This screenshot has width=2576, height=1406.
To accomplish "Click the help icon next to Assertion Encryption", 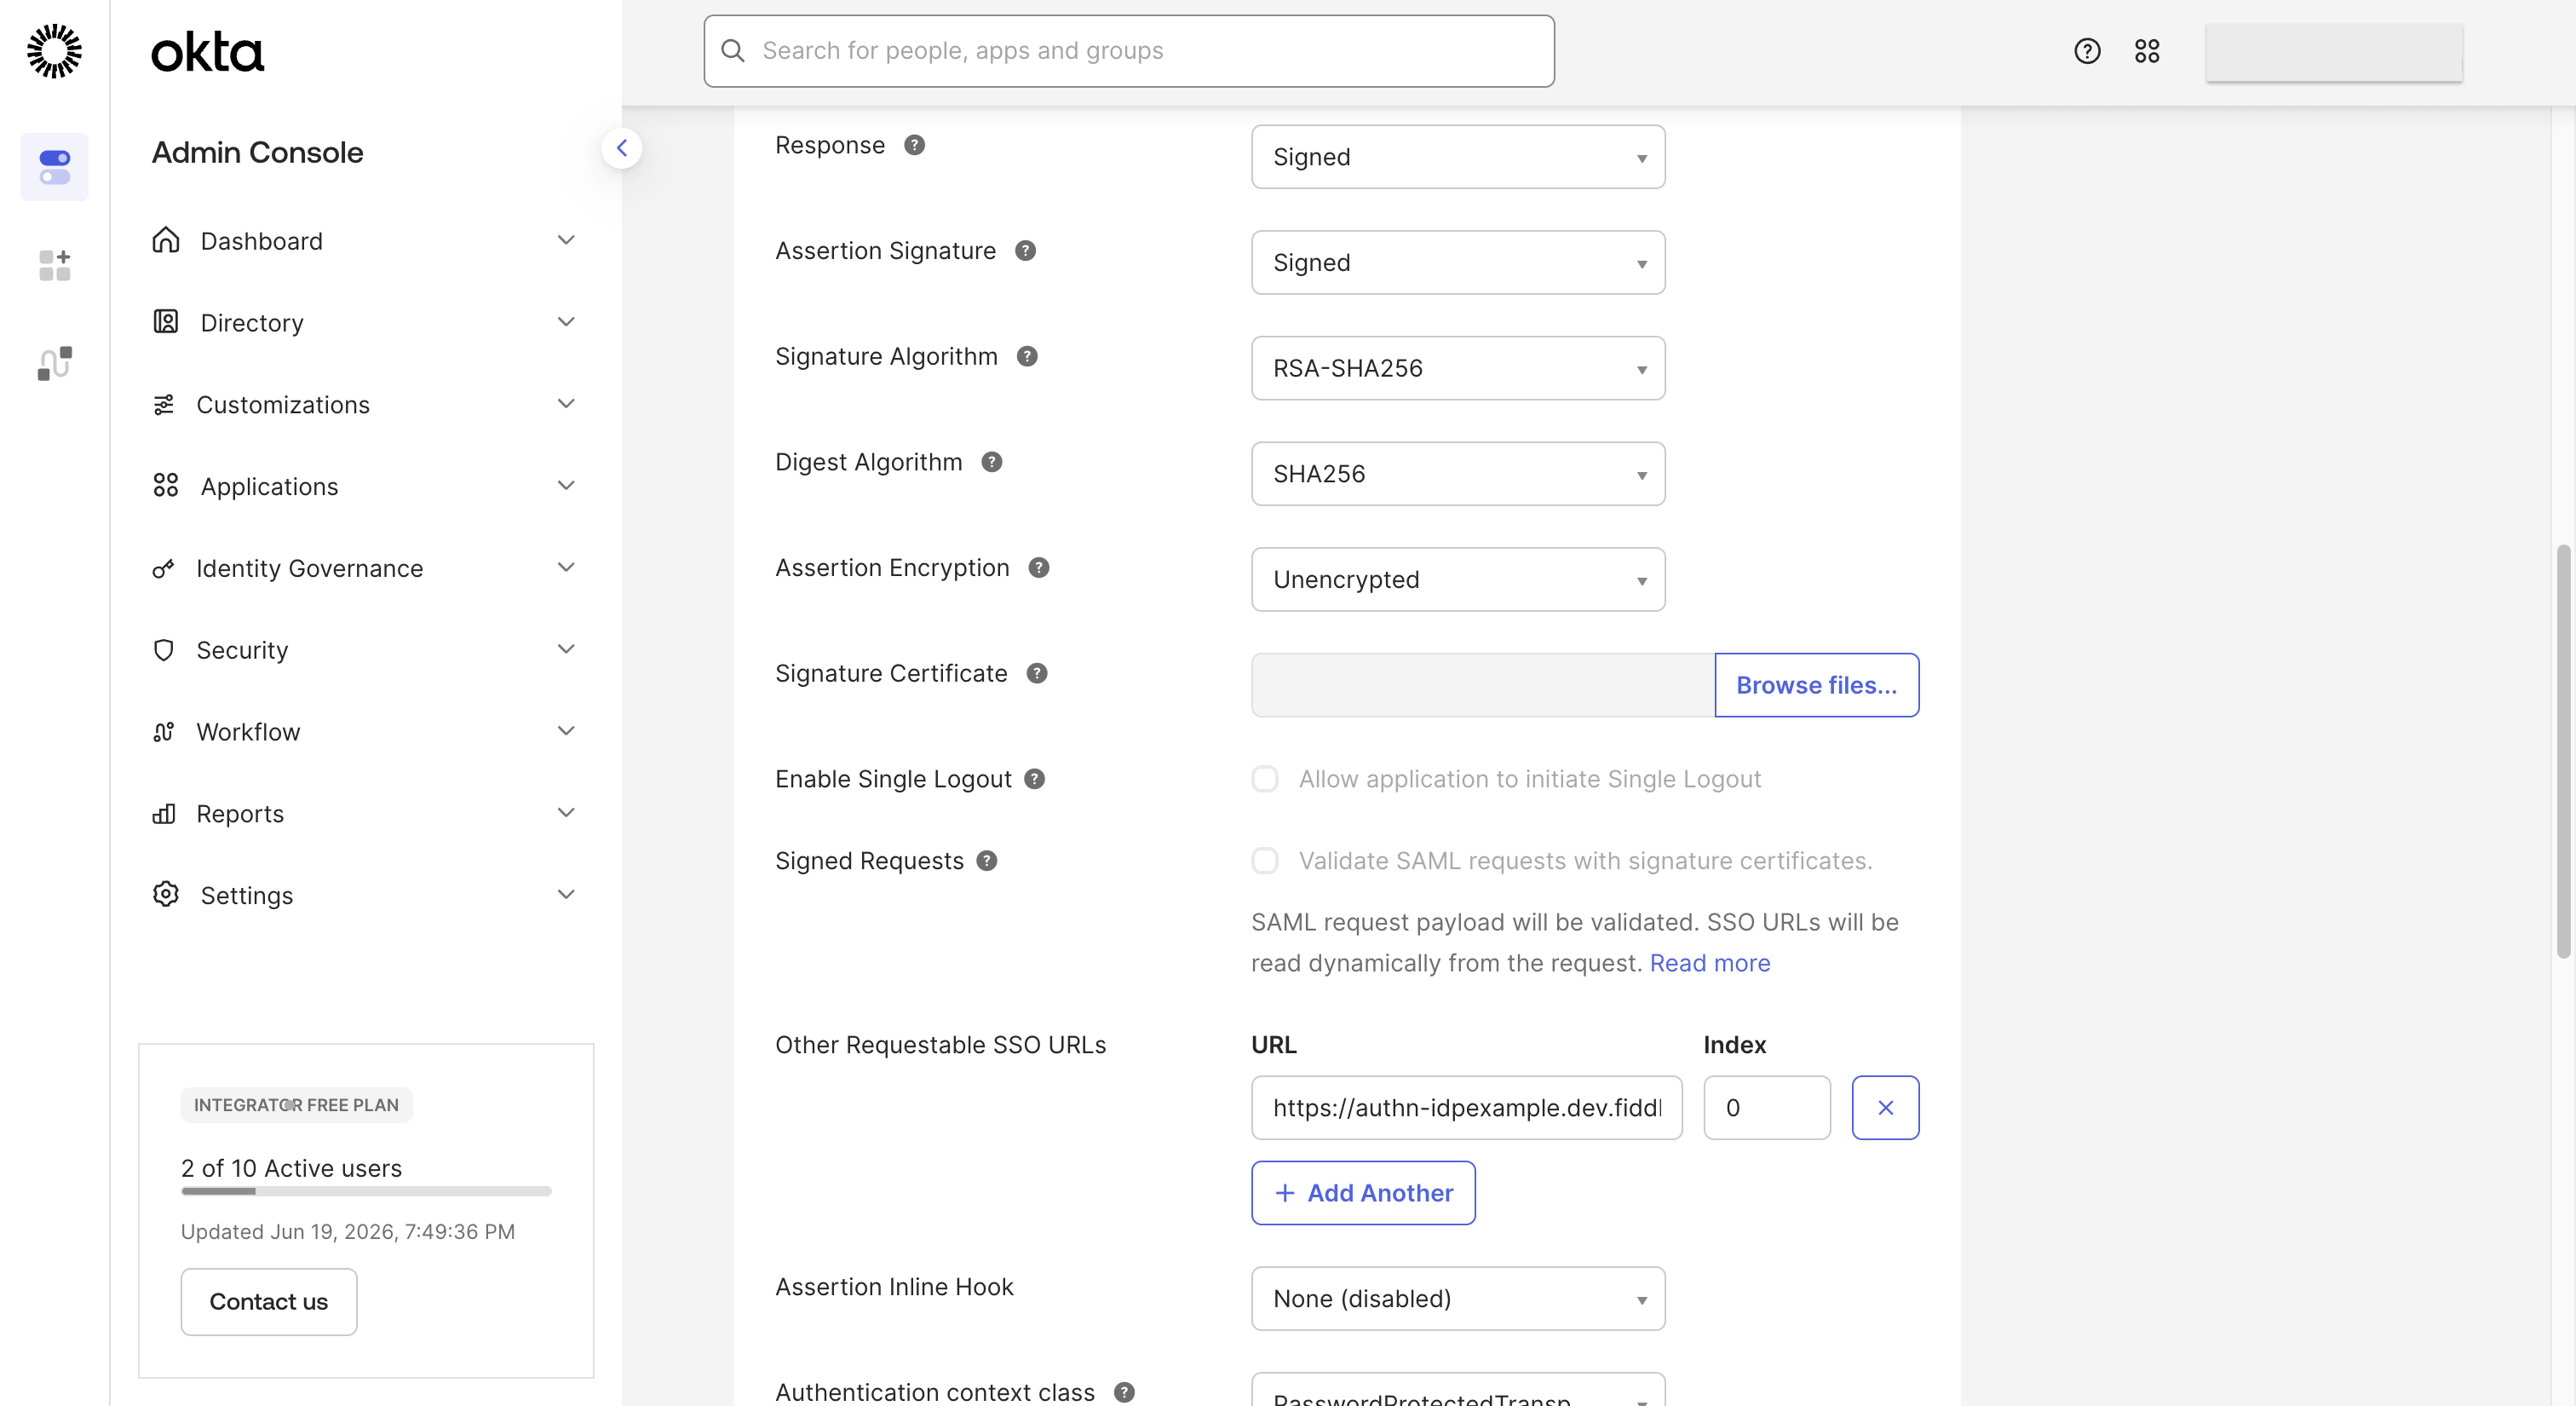I will 1039,568.
